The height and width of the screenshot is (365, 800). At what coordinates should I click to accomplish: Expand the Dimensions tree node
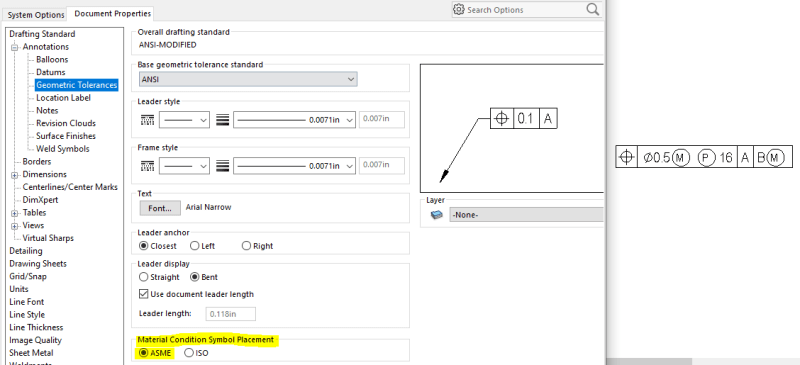[x=15, y=175]
